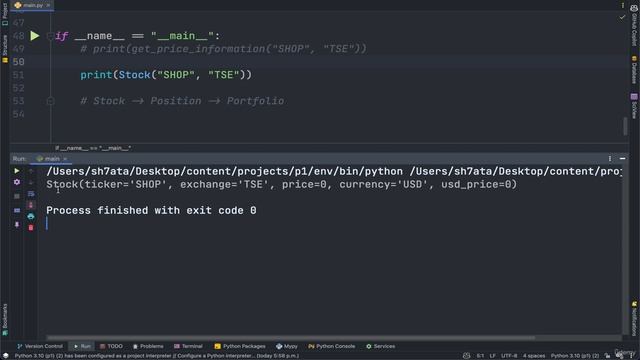Click the python interpreter path in console output
Viewport: 640px width, 360px height.
pos(224,171)
